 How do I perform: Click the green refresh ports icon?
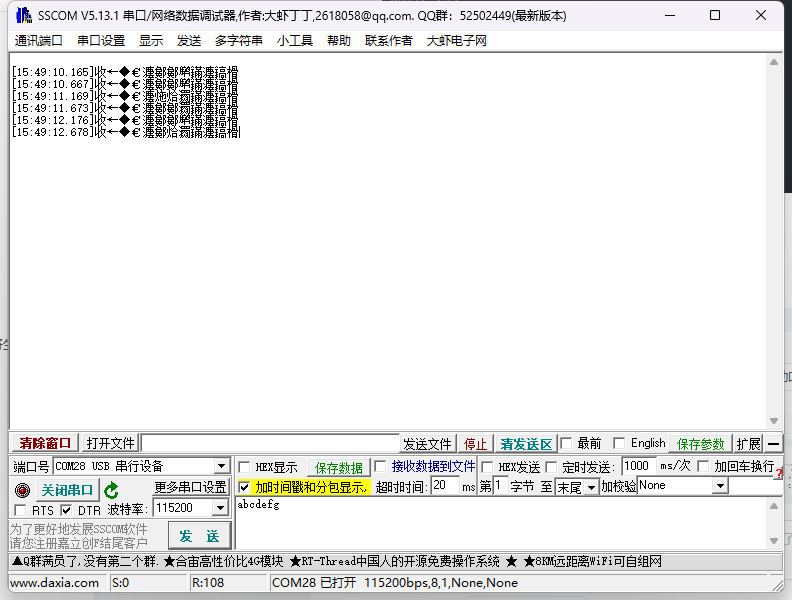(x=111, y=490)
